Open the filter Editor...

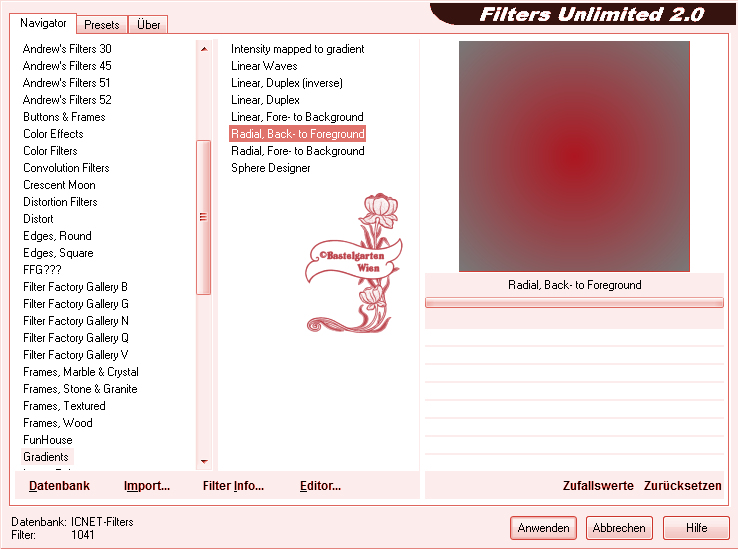click(321, 486)
